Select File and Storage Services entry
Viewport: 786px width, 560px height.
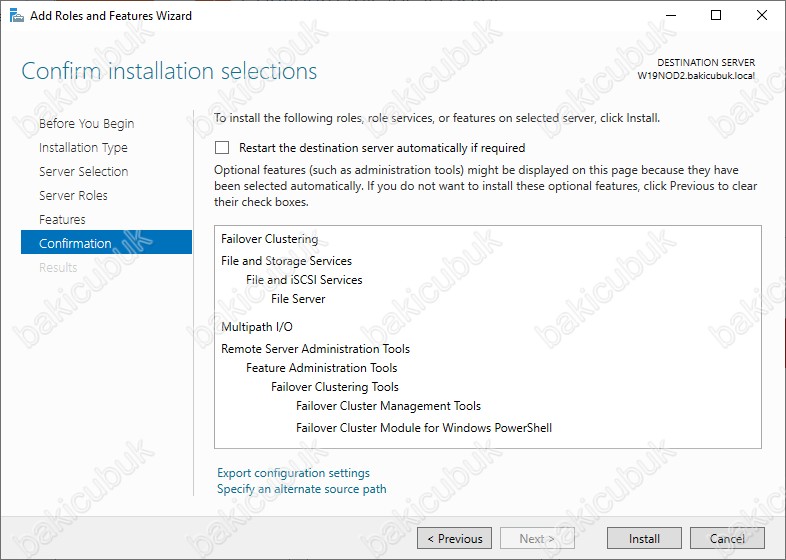point(286,261)
